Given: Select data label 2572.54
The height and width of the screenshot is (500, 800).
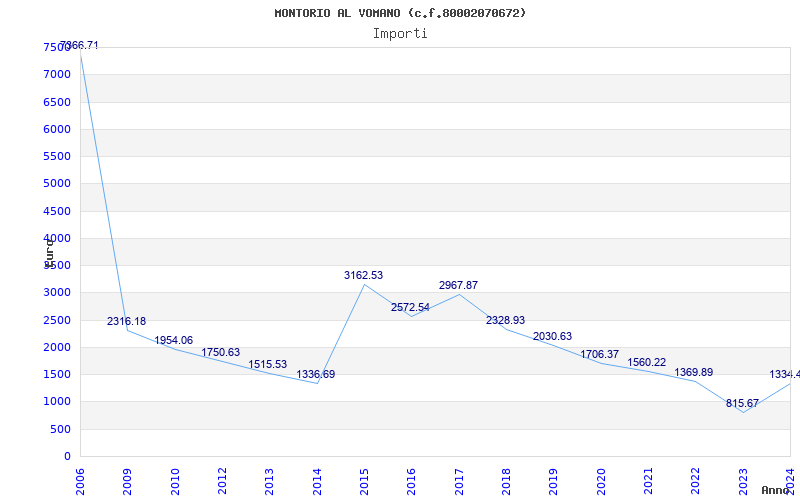Looking at the screenshot, I should coord(410,308).
